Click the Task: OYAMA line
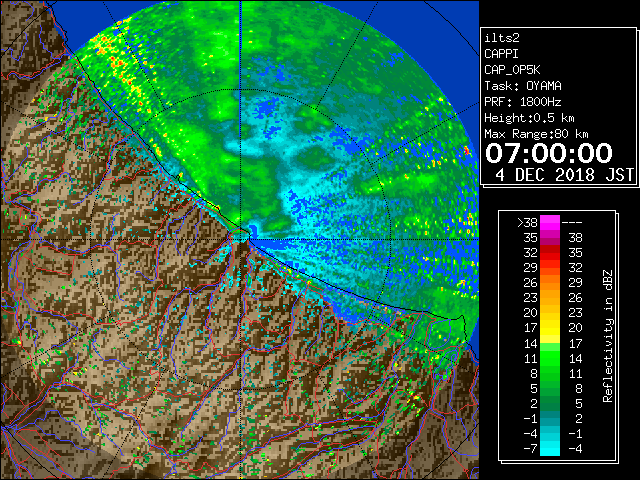640x480 pixels. click(523, 86)
